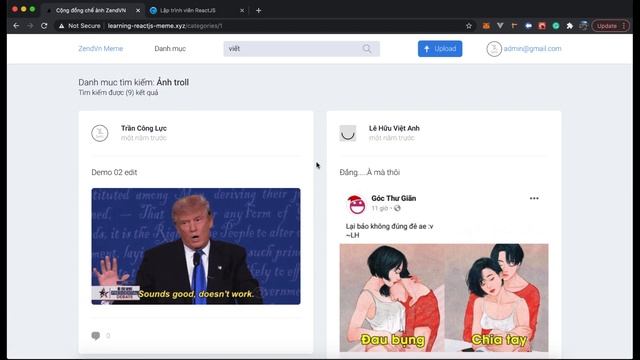640x360 pixels.
Task: Open the admin@gmail.com account link
Action: (532, 49)
